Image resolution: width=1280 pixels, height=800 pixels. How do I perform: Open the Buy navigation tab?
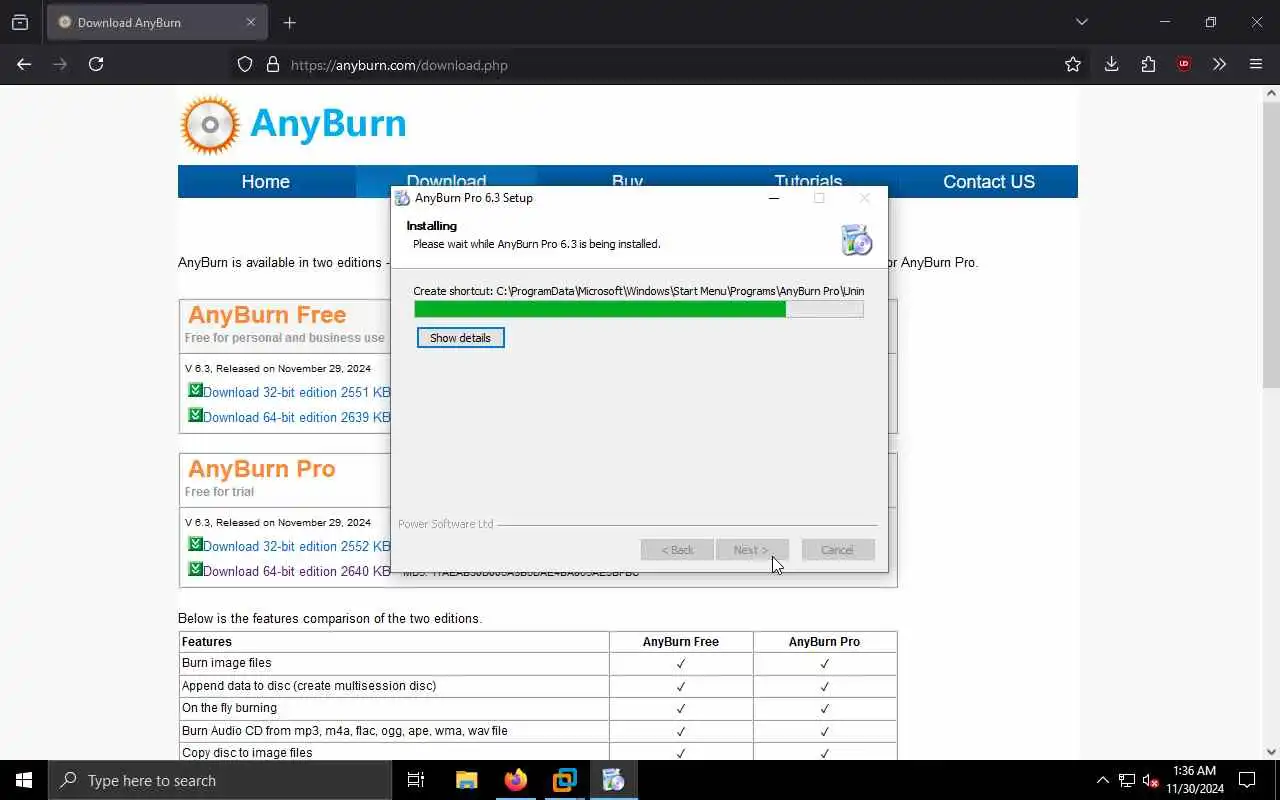(x=627, y=178)
